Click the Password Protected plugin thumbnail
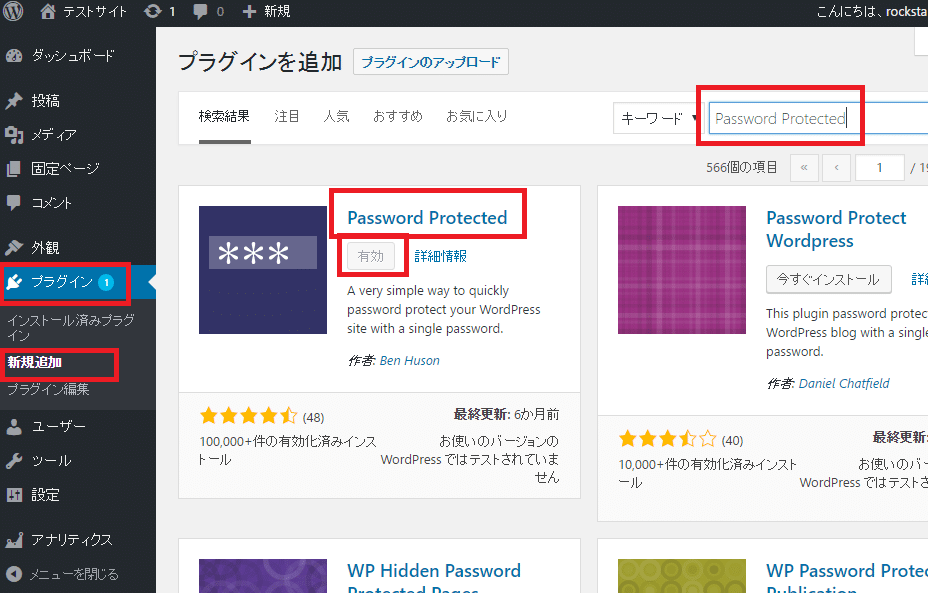Image resolution: width=928 pixels, height=593 pixels. (263, 270)
